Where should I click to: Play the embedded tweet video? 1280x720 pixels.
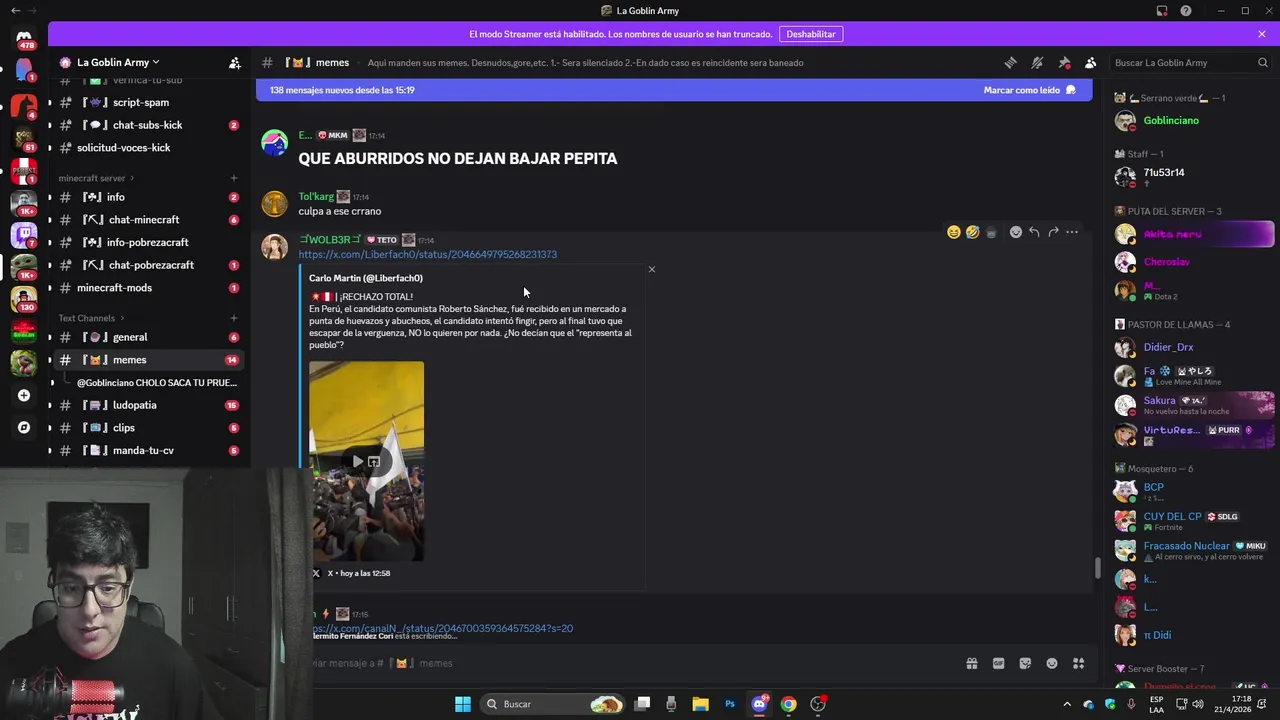pyautogui.click(x=357, y=461)
